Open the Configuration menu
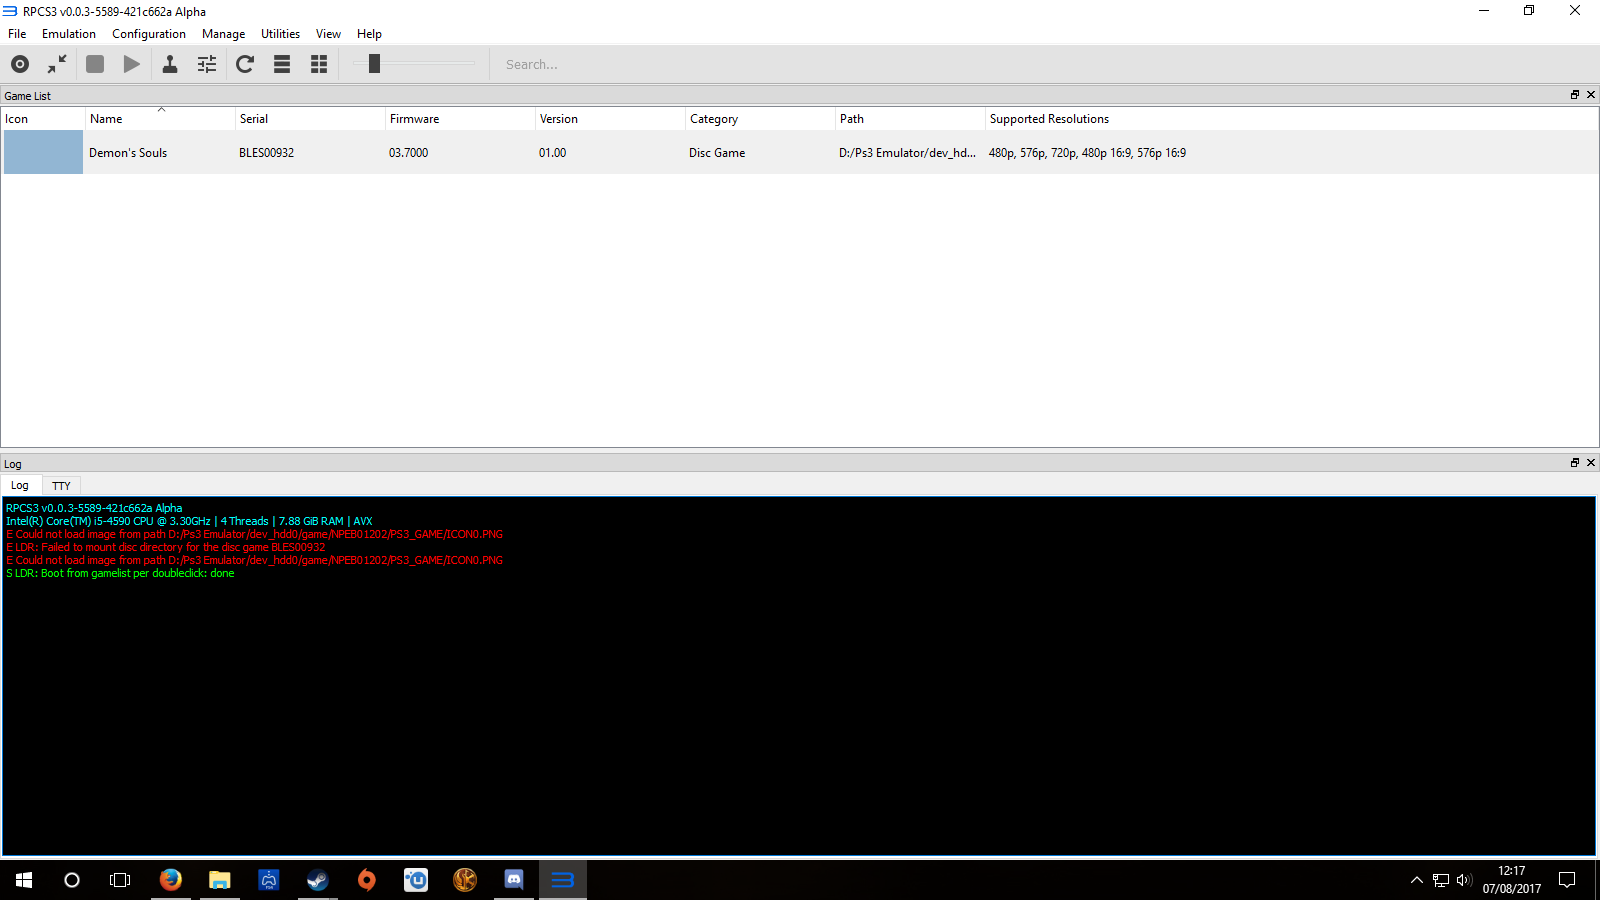The width and height of the screenshot is (1600, 900). click(x=149, y=34)
